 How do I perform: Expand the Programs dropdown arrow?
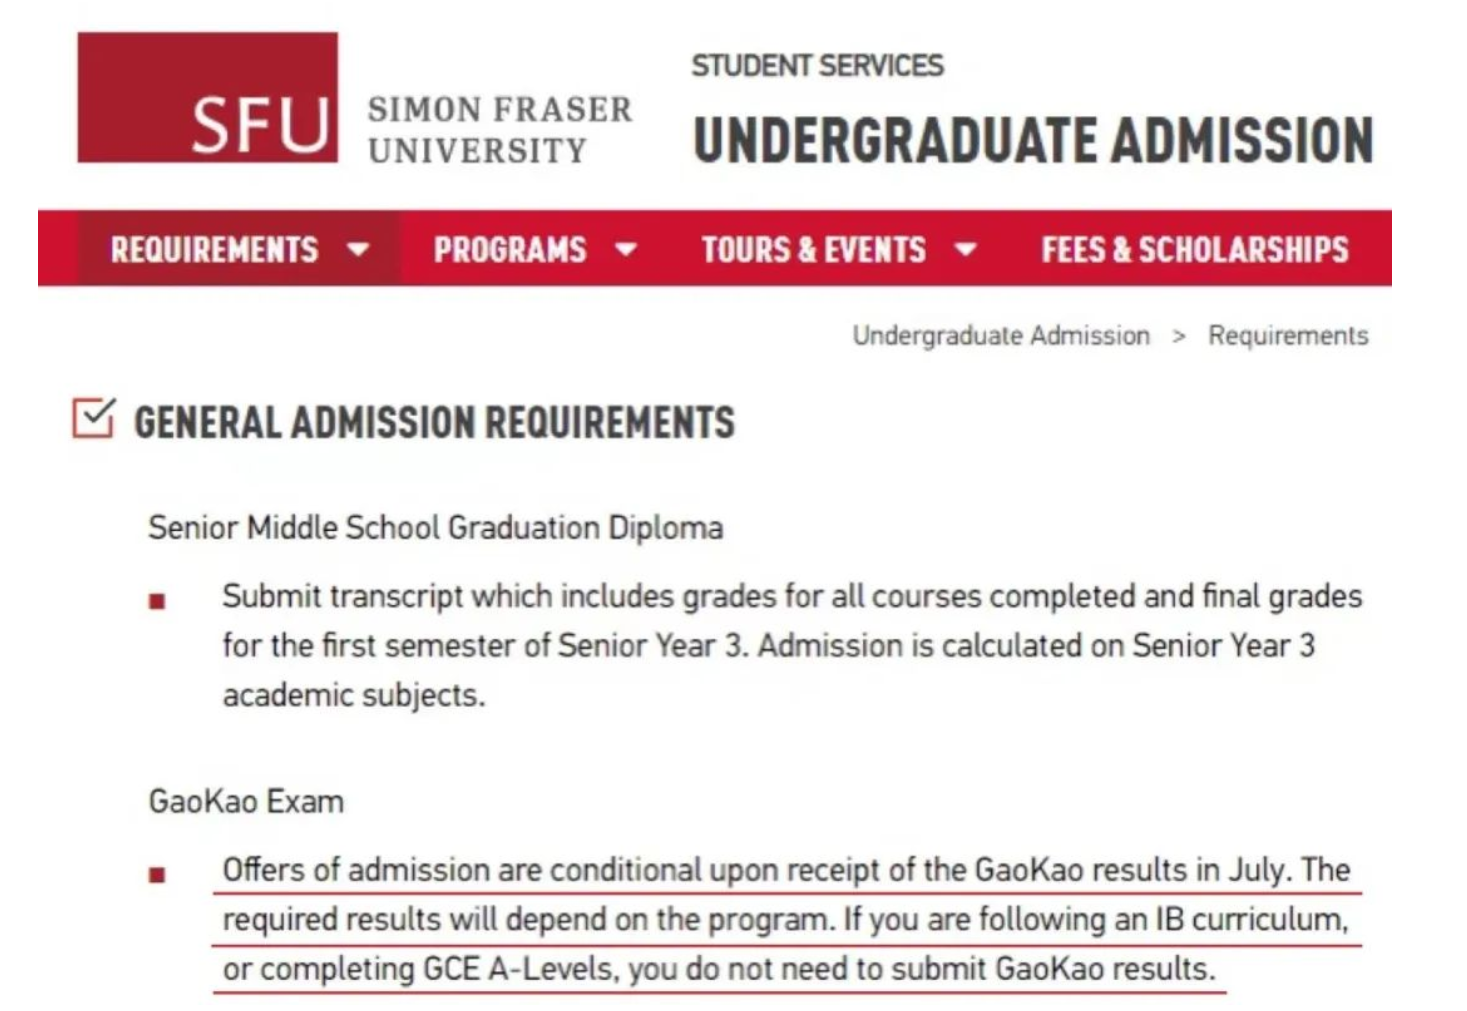coord(626,250)
